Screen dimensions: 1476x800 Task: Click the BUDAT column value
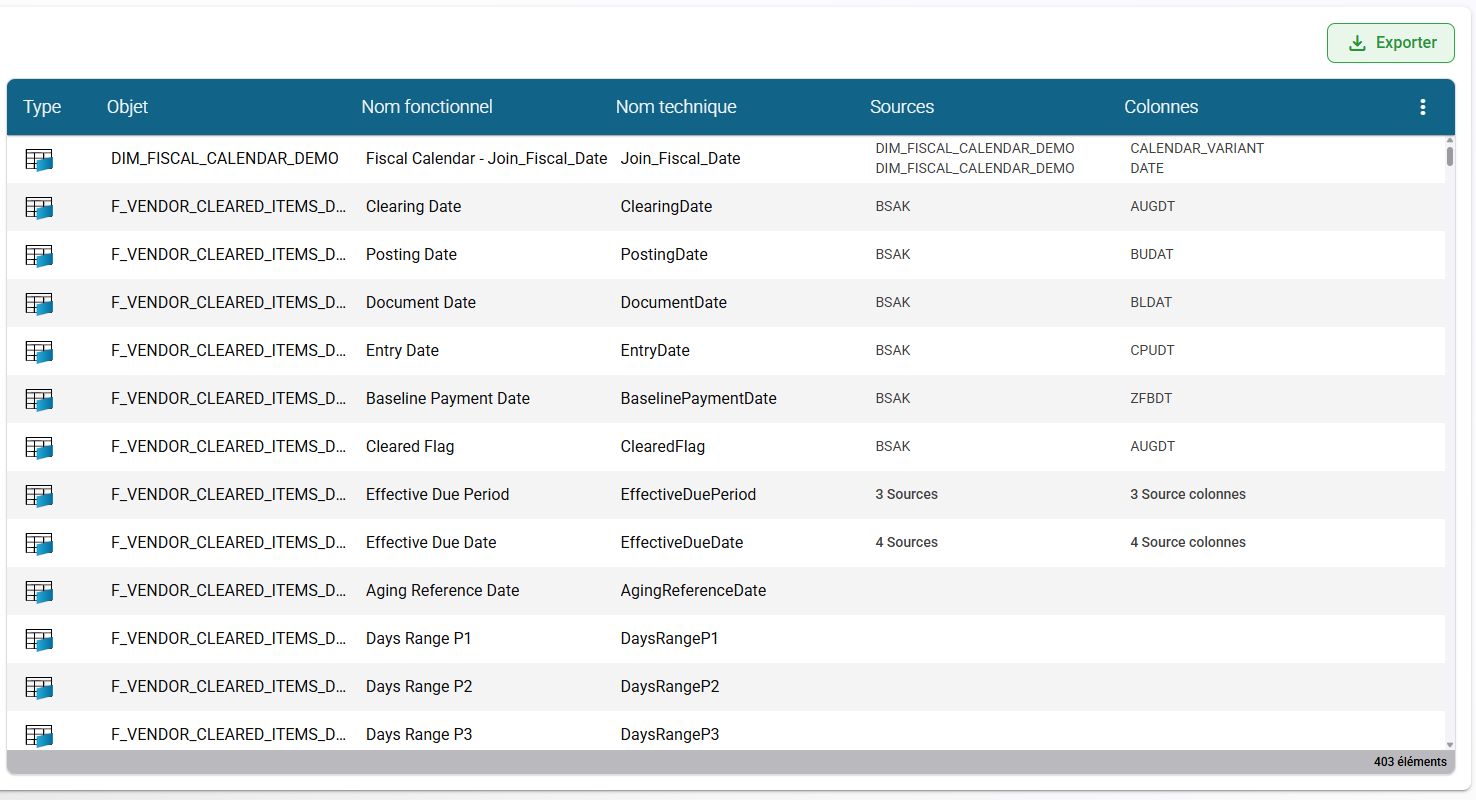(1152, 254)
